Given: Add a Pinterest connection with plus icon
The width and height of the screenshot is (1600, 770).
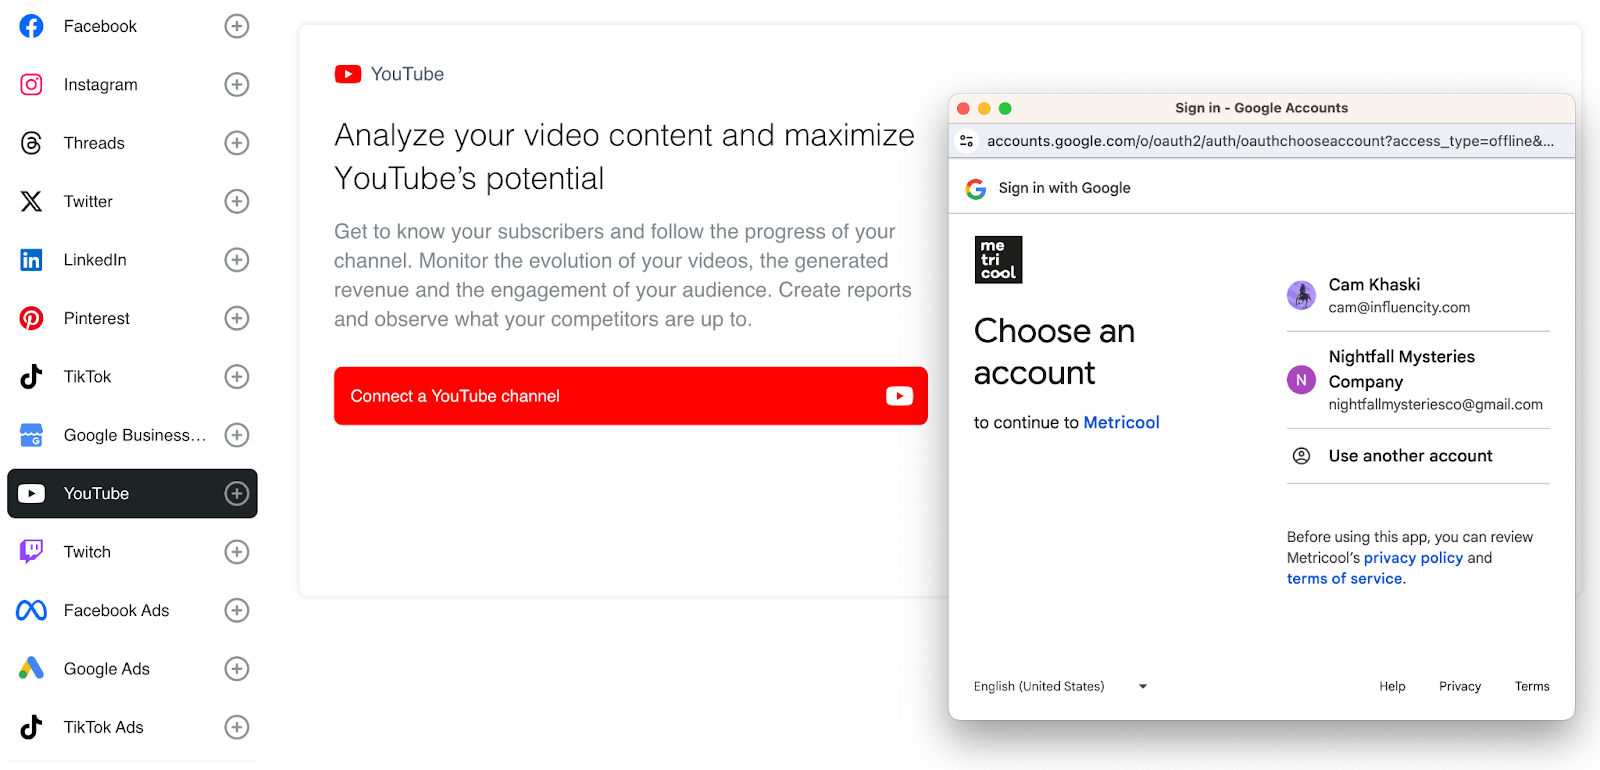Looking at the screenshot, I should pyautogui.click(x=237, y=318).
